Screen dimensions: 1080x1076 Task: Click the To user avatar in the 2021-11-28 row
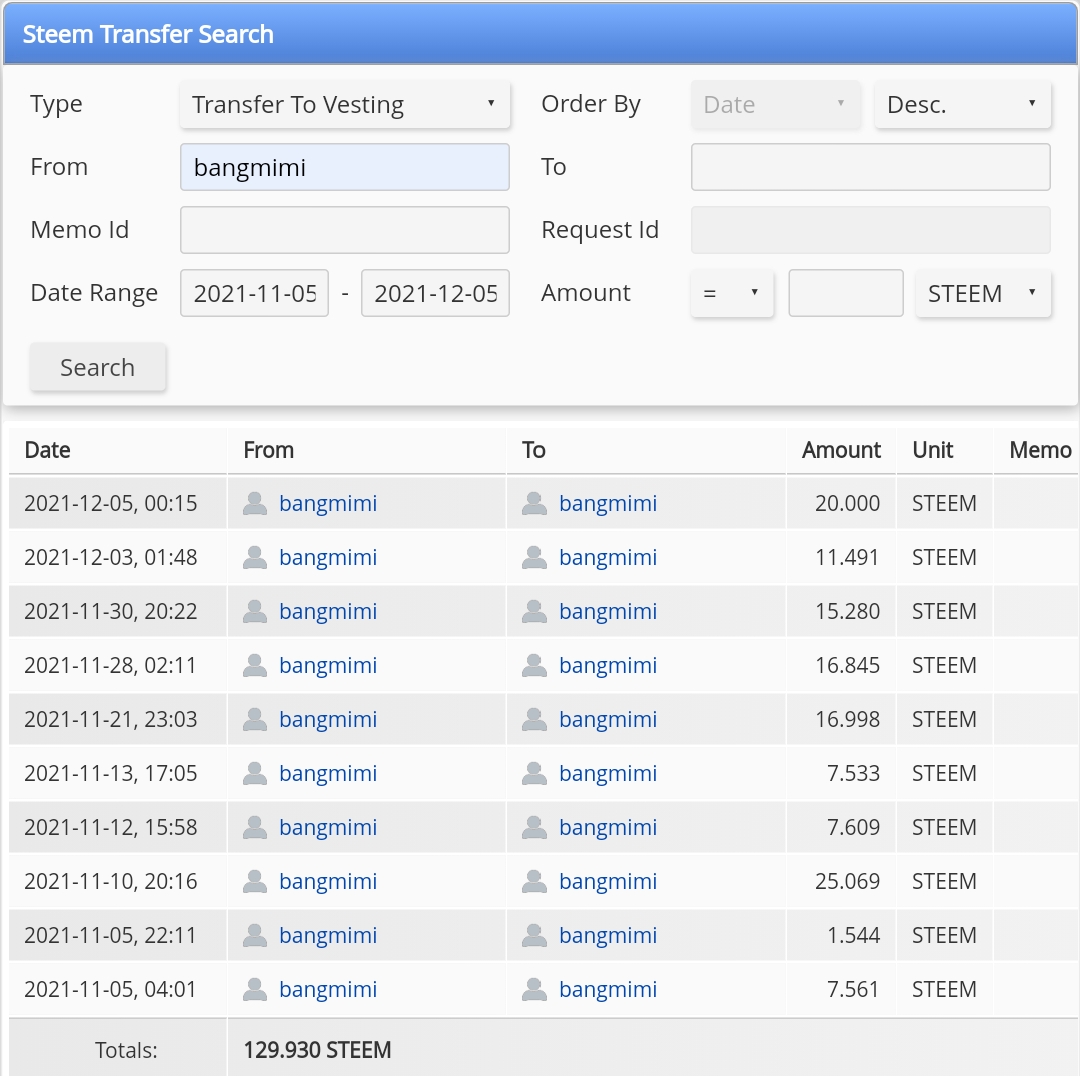click(x=534, y=665)
